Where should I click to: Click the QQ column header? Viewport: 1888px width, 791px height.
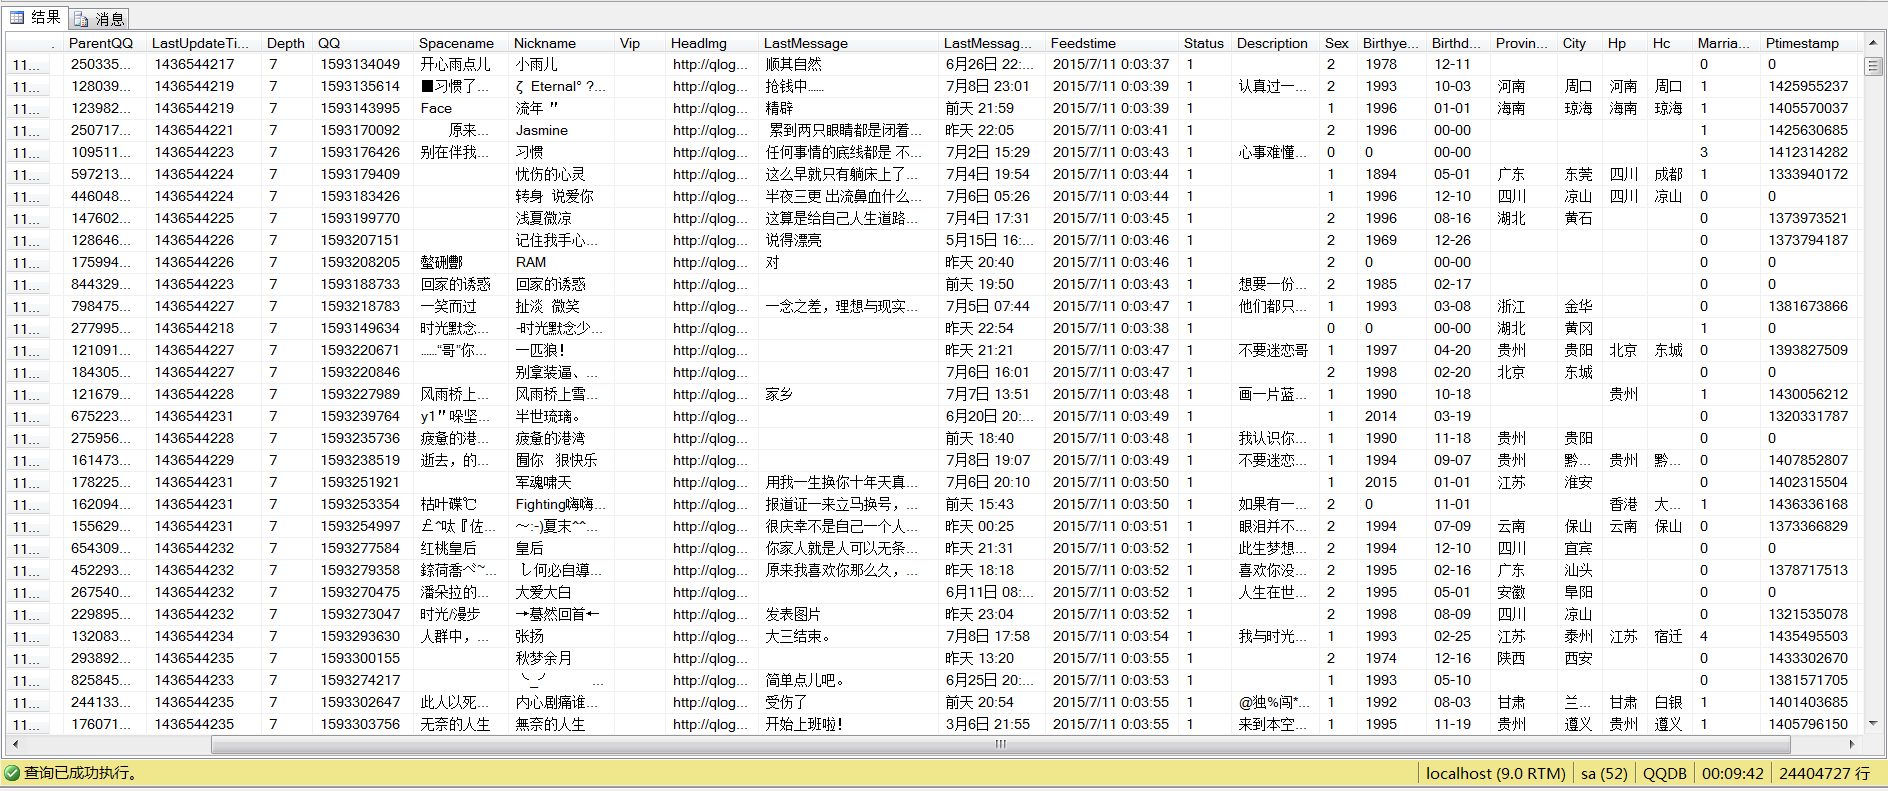point(362,43)
